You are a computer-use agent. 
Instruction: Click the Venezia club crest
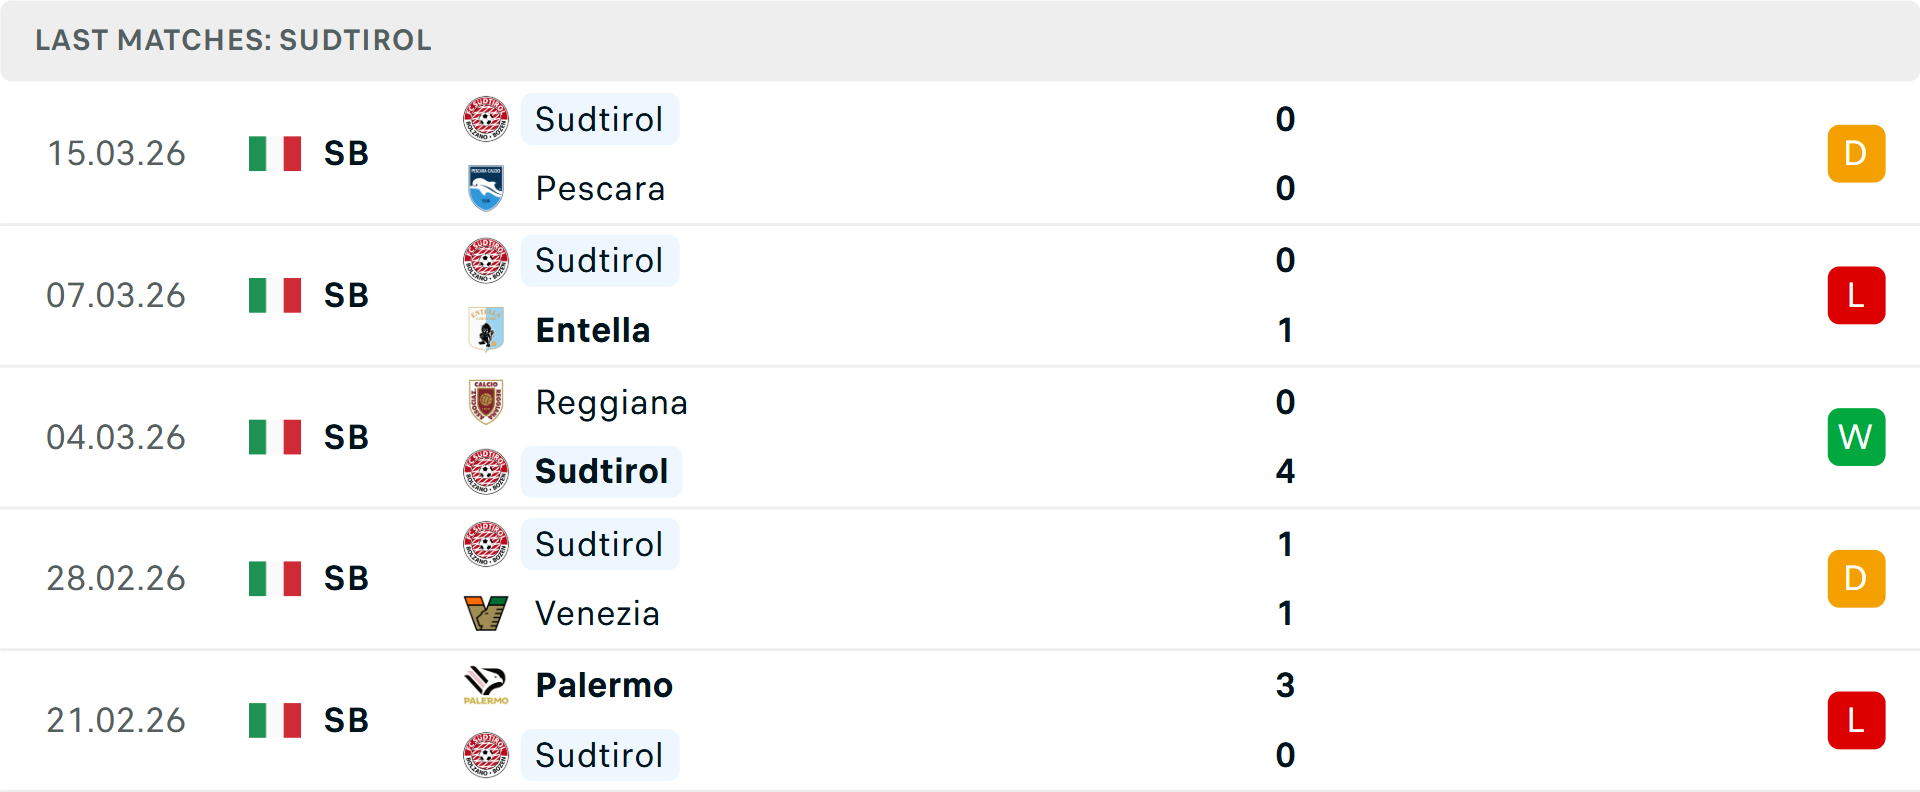tap(486, 613)
